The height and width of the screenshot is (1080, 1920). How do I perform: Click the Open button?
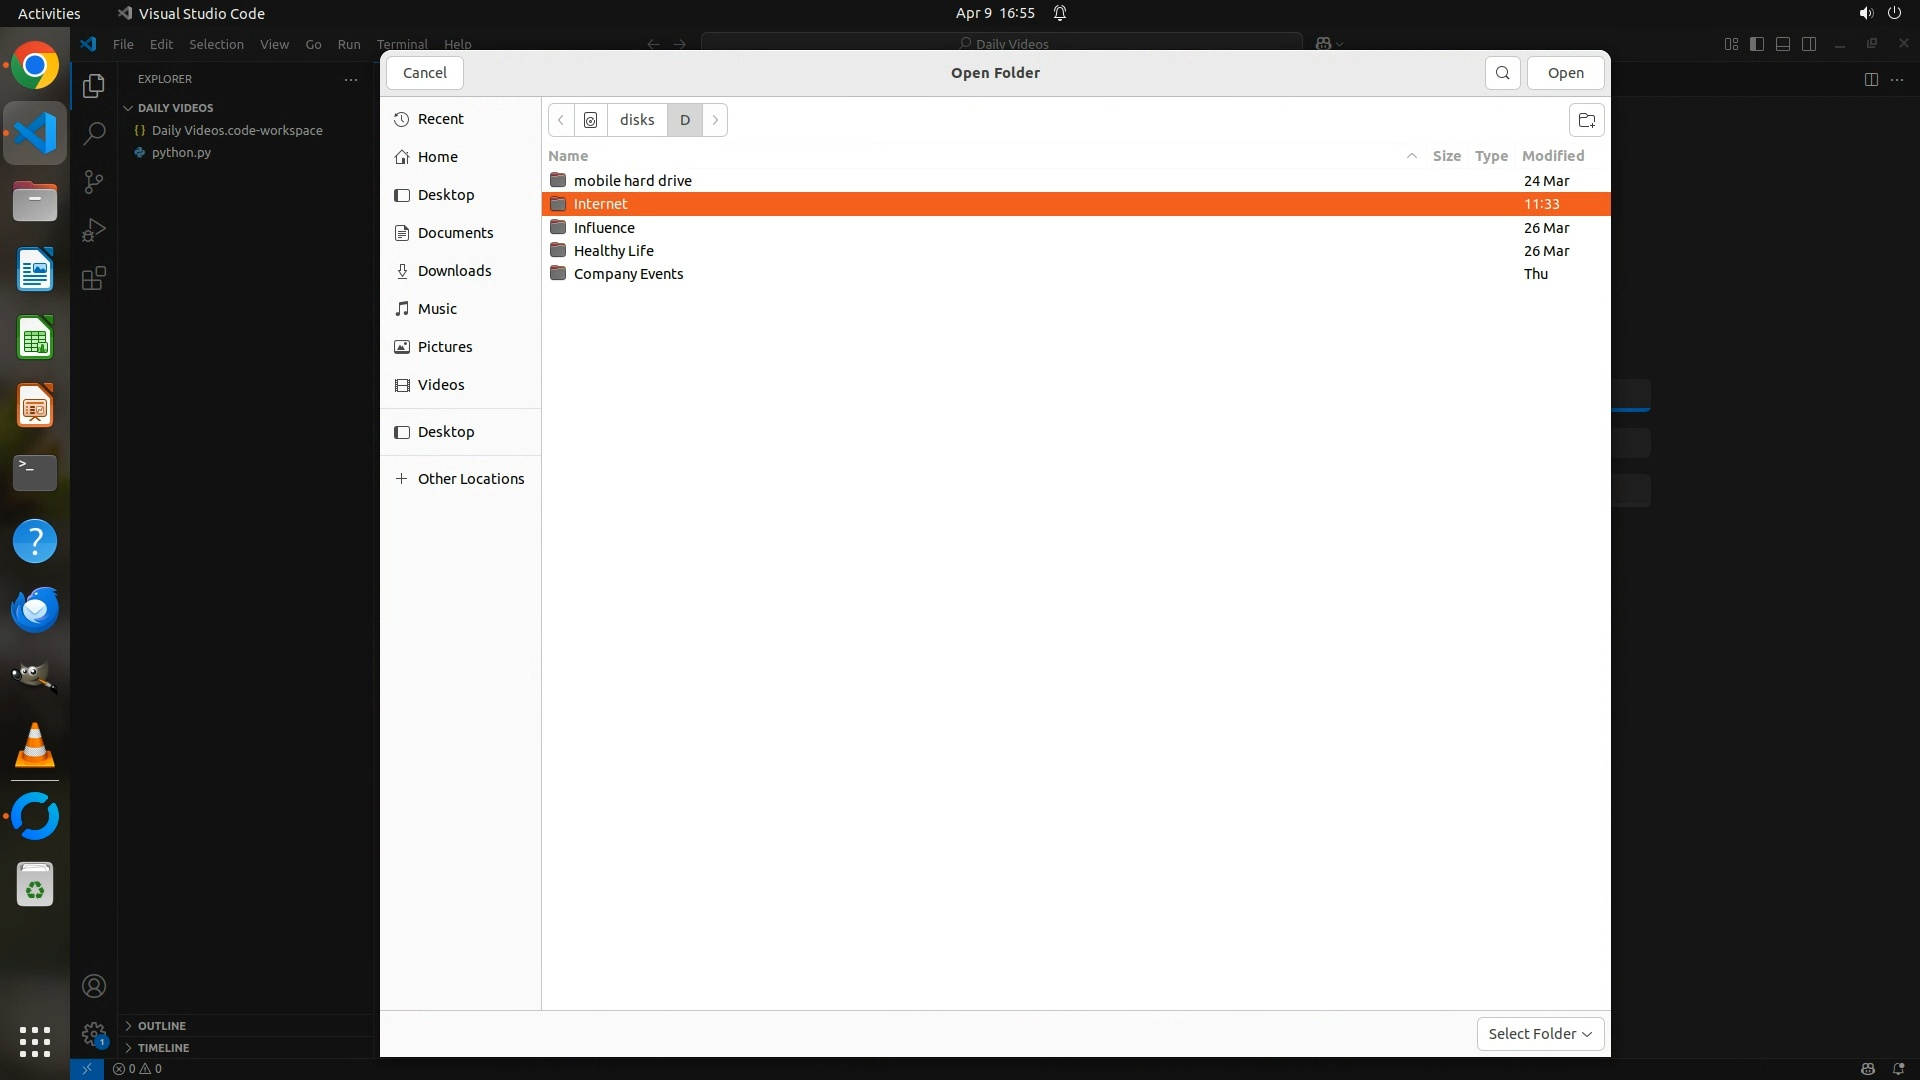[1565, 73]
